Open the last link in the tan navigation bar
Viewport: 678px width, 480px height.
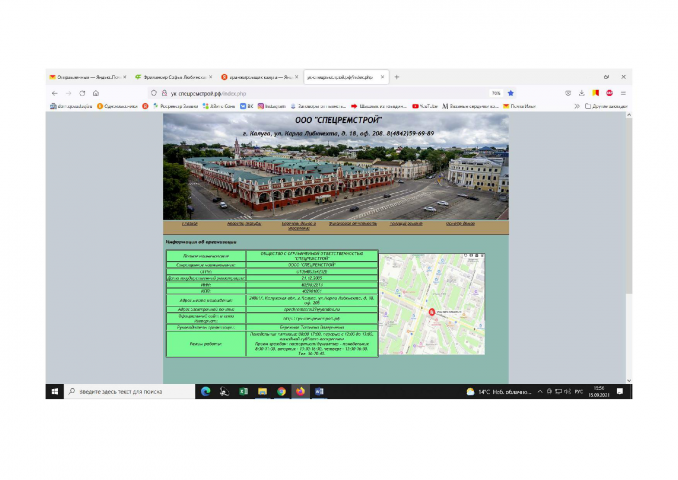pyautogui.click(x=460, y=224)
